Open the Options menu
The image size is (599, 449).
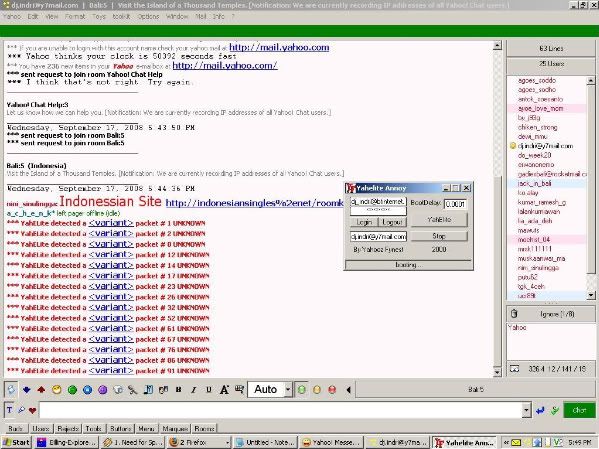click(x=148, y=16)
